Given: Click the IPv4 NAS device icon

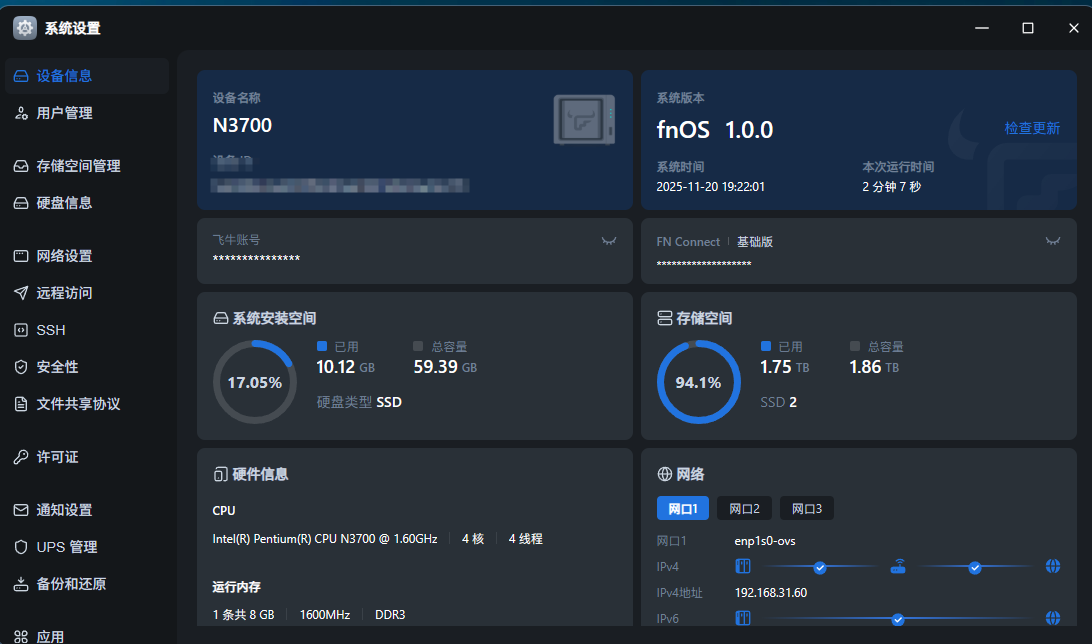Looking at the screenshot, I should coord(743,566).
